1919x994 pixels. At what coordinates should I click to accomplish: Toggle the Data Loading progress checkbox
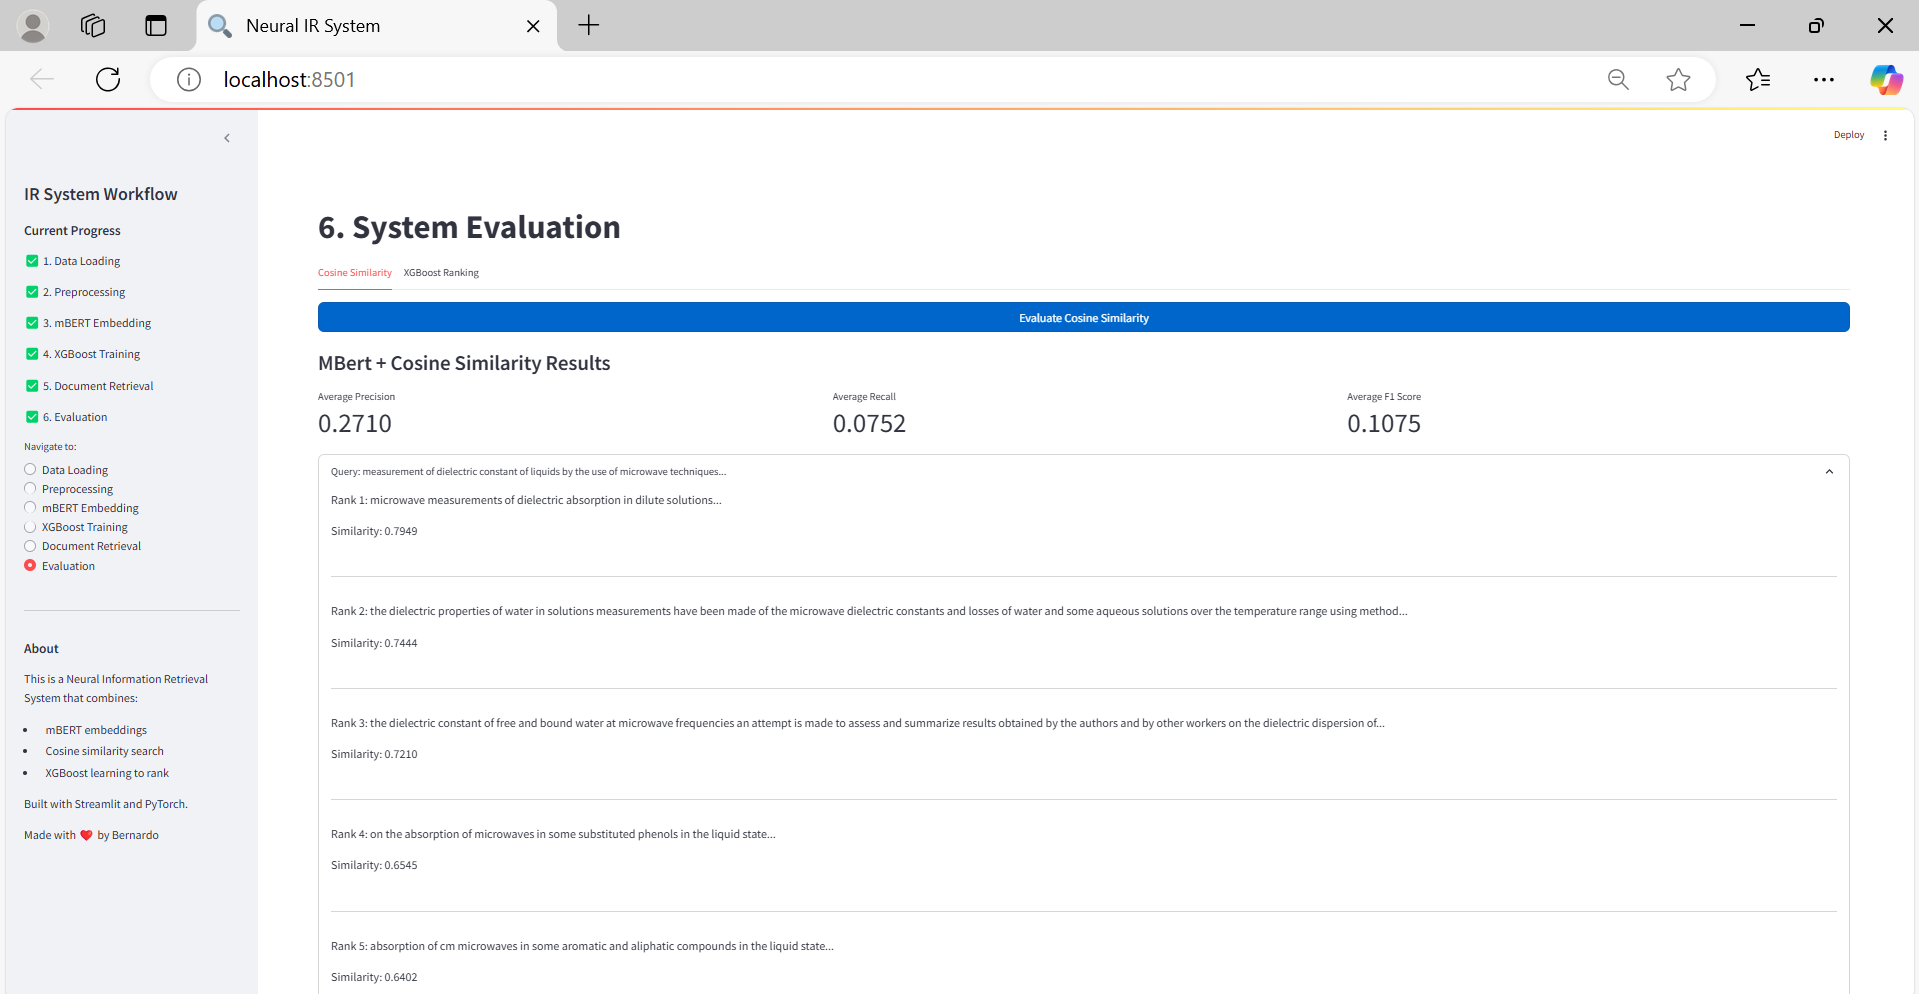click(32, 261)
